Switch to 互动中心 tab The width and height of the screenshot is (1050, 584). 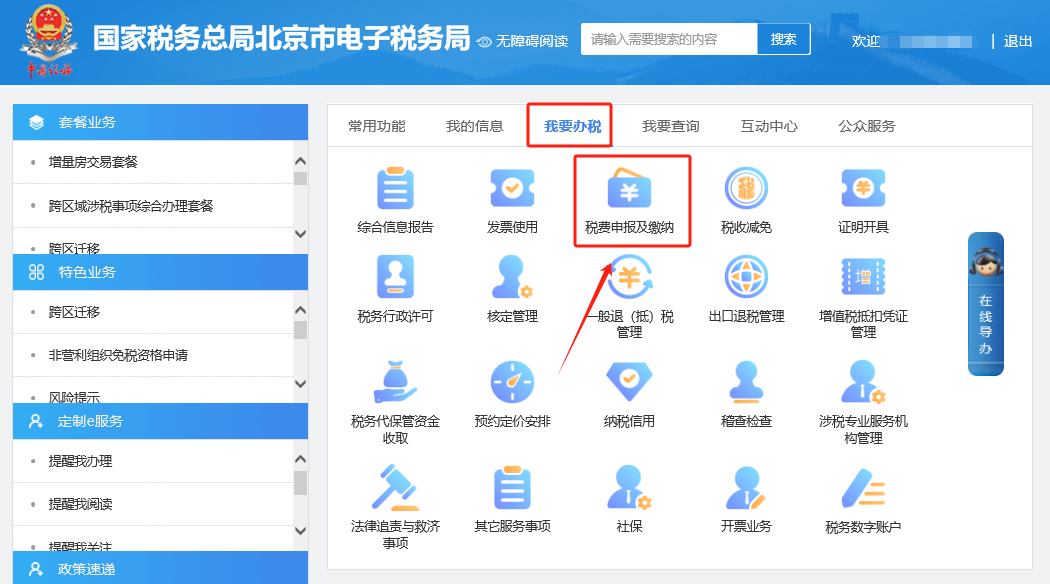click(769, 126)
